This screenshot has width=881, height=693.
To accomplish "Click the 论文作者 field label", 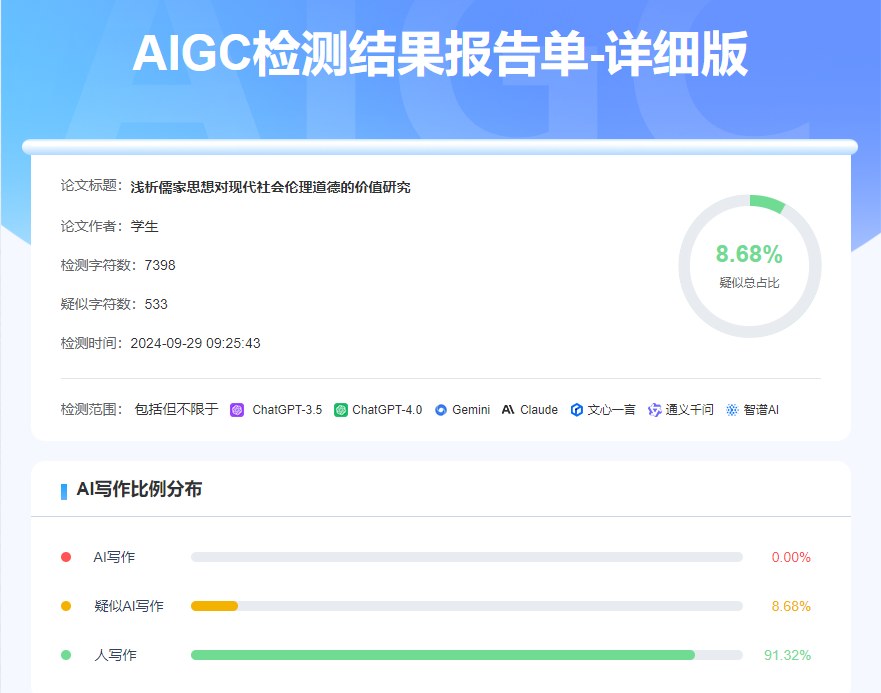I will (91, 226).
